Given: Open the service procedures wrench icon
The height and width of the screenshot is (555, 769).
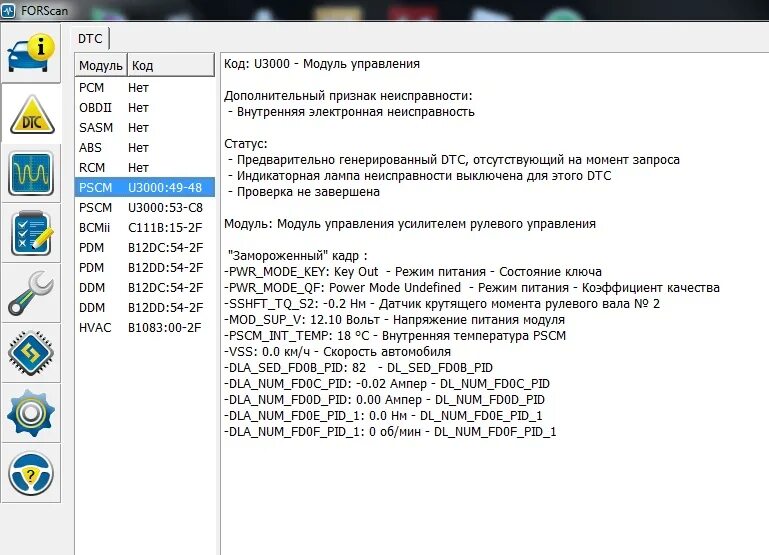Looking at the screenshot, I should coord(30,293).
